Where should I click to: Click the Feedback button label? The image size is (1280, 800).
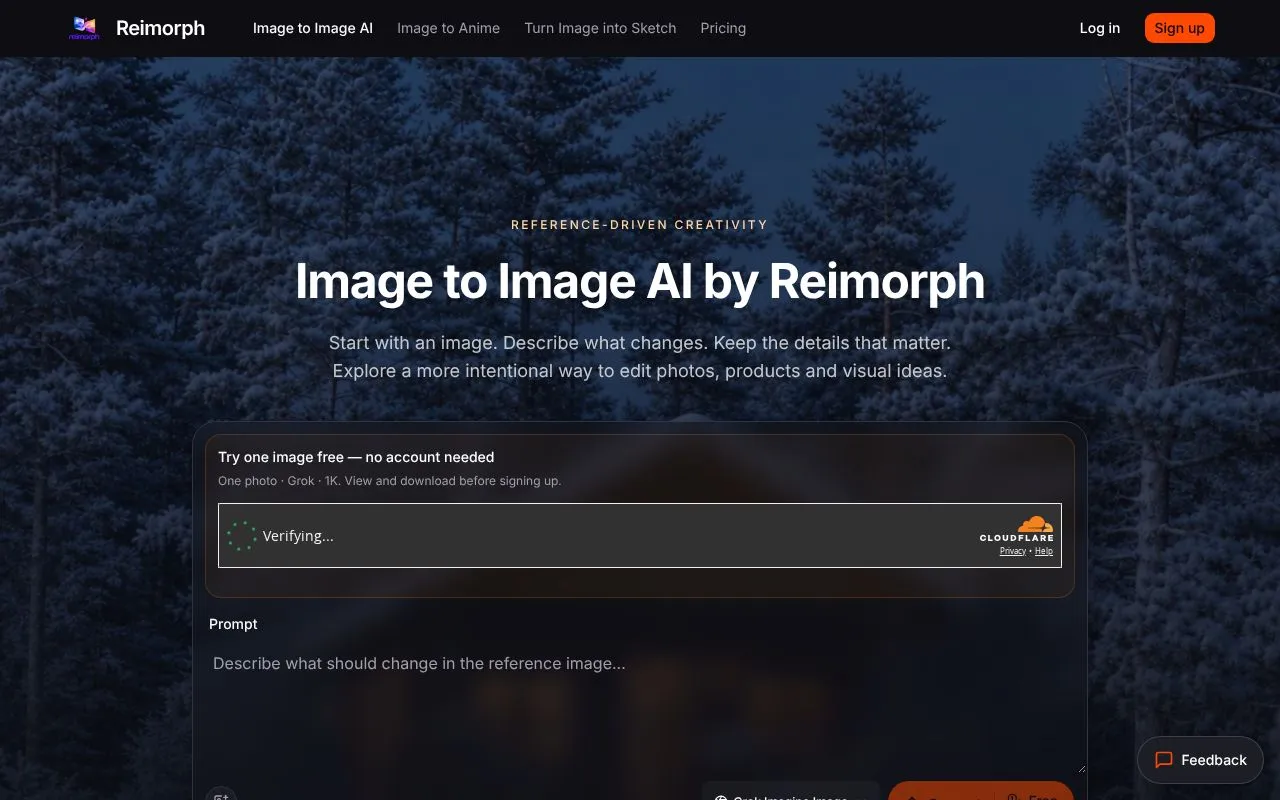1214,760
